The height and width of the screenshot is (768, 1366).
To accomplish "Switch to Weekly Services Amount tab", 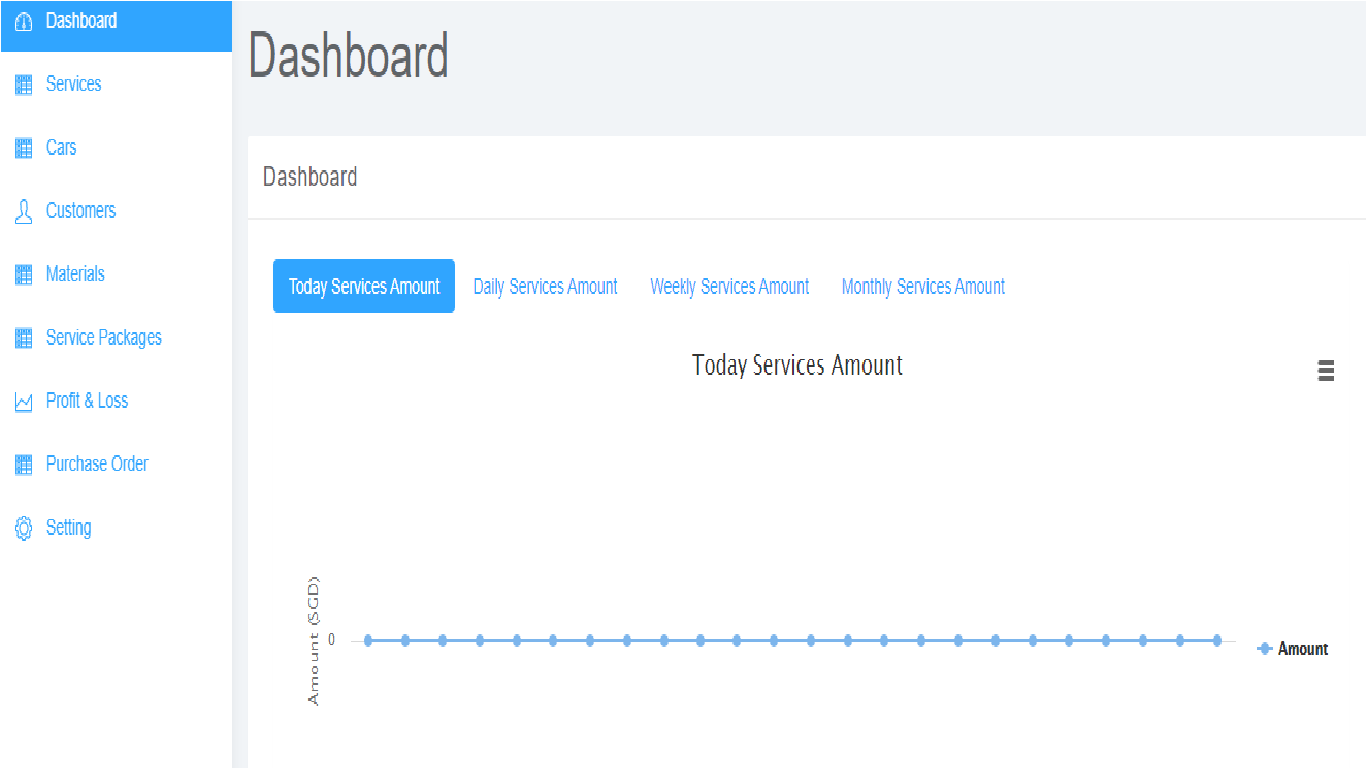I will coord(729,287).
